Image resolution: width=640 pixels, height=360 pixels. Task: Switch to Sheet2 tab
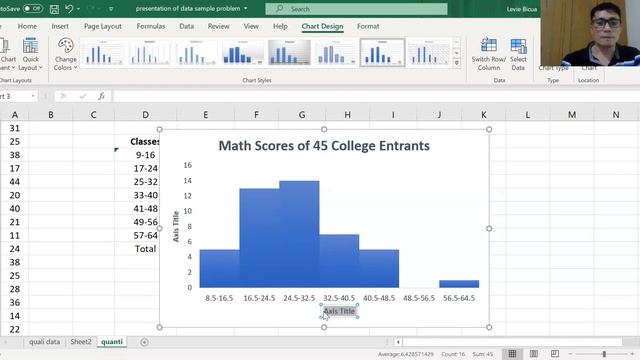81,342
